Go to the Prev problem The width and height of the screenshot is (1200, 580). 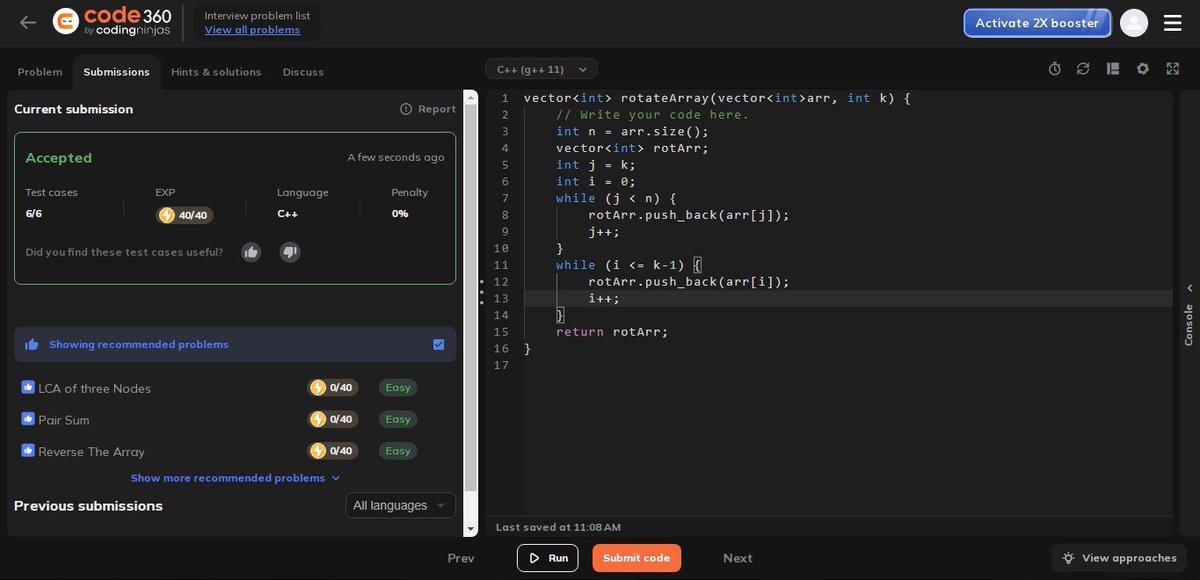point(461,558)
